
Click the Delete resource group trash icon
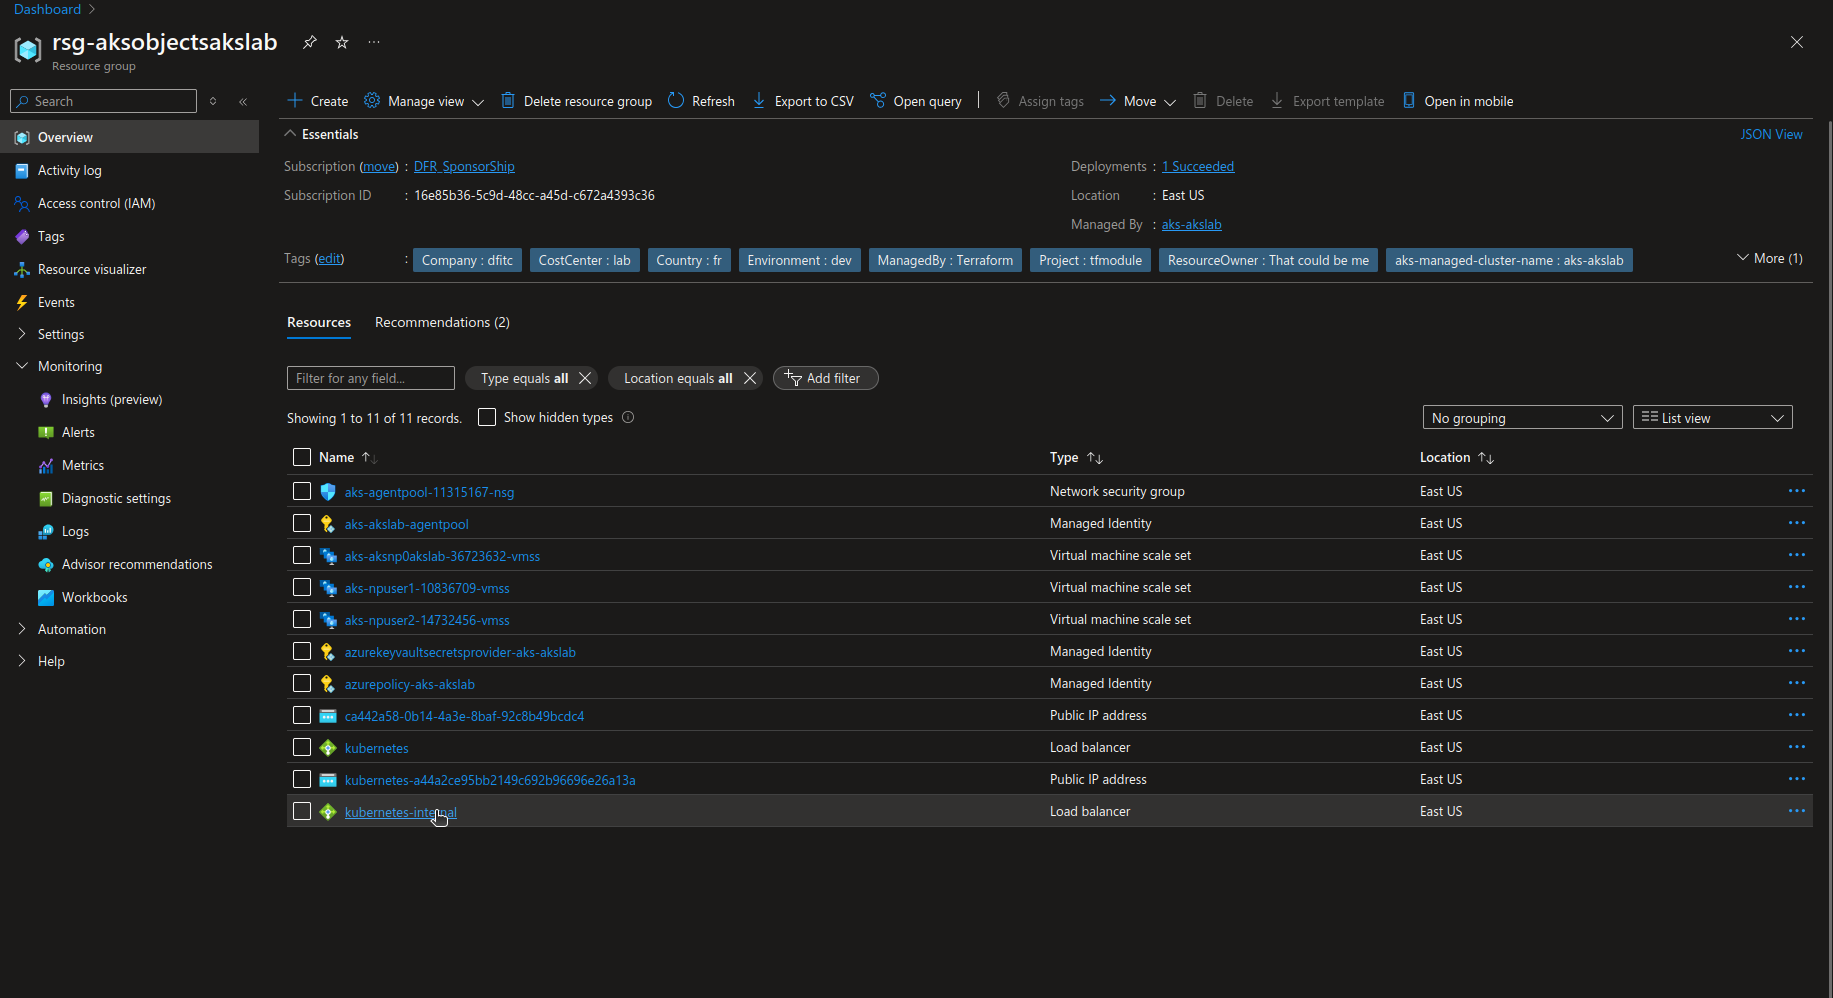click(508, 100)
